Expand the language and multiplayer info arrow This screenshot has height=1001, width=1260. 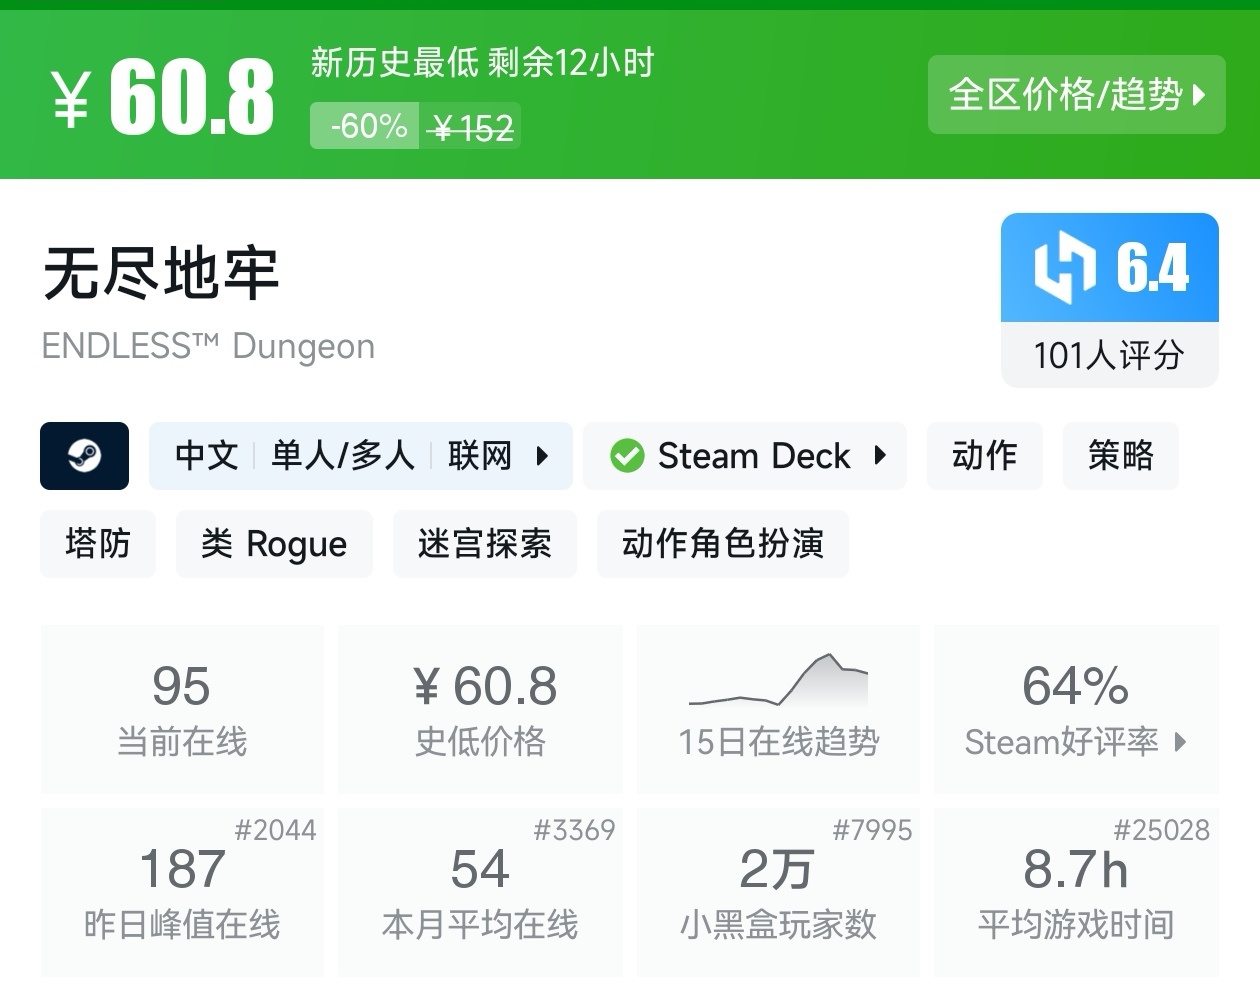coord(543,456)
